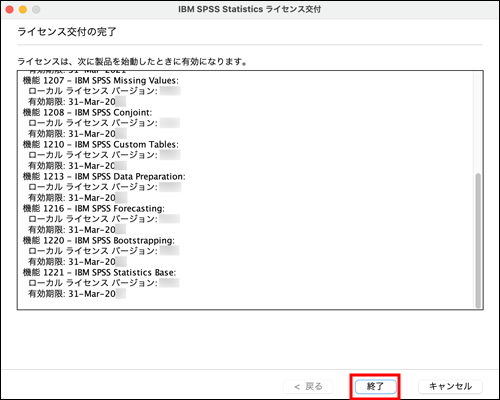500x400 pixels.
Task: Click the キャンセル cancel button
Action: click(x=450, y=386)
